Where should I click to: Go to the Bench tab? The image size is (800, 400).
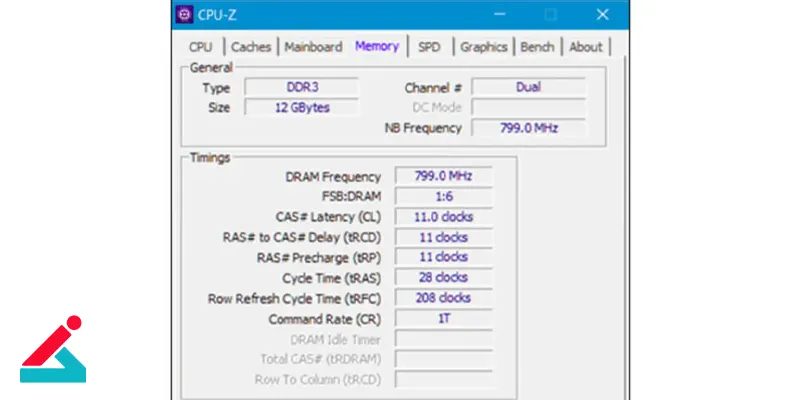(x=537, y=47)
